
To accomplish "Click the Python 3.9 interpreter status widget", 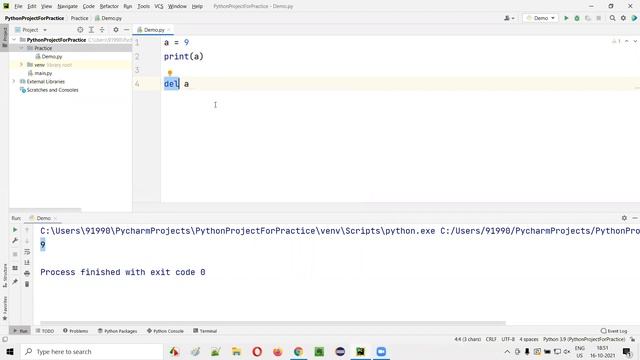I will pos(584,339).
